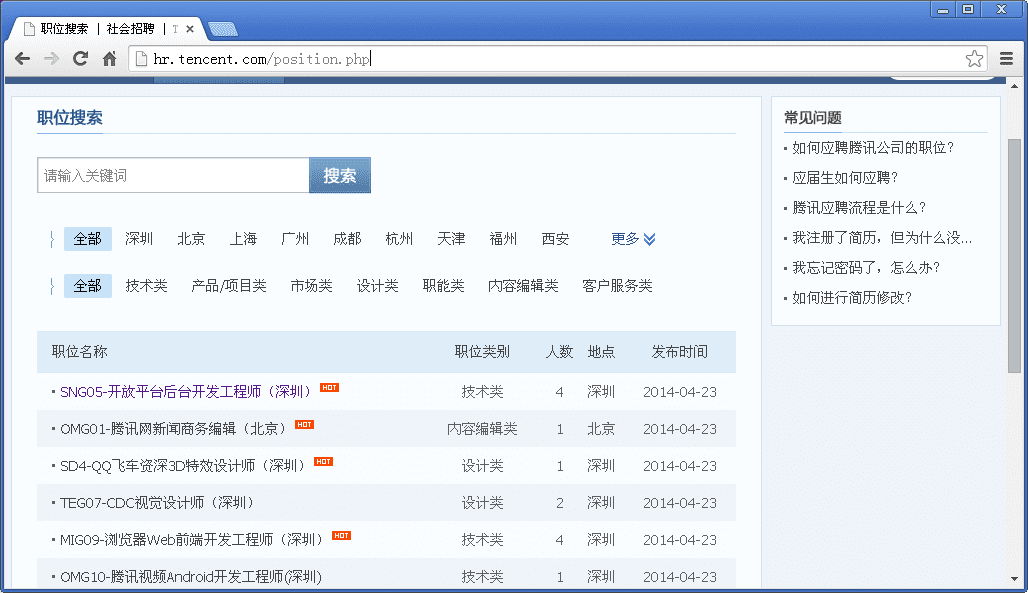Click the 人数 column header

pos(559,352)
